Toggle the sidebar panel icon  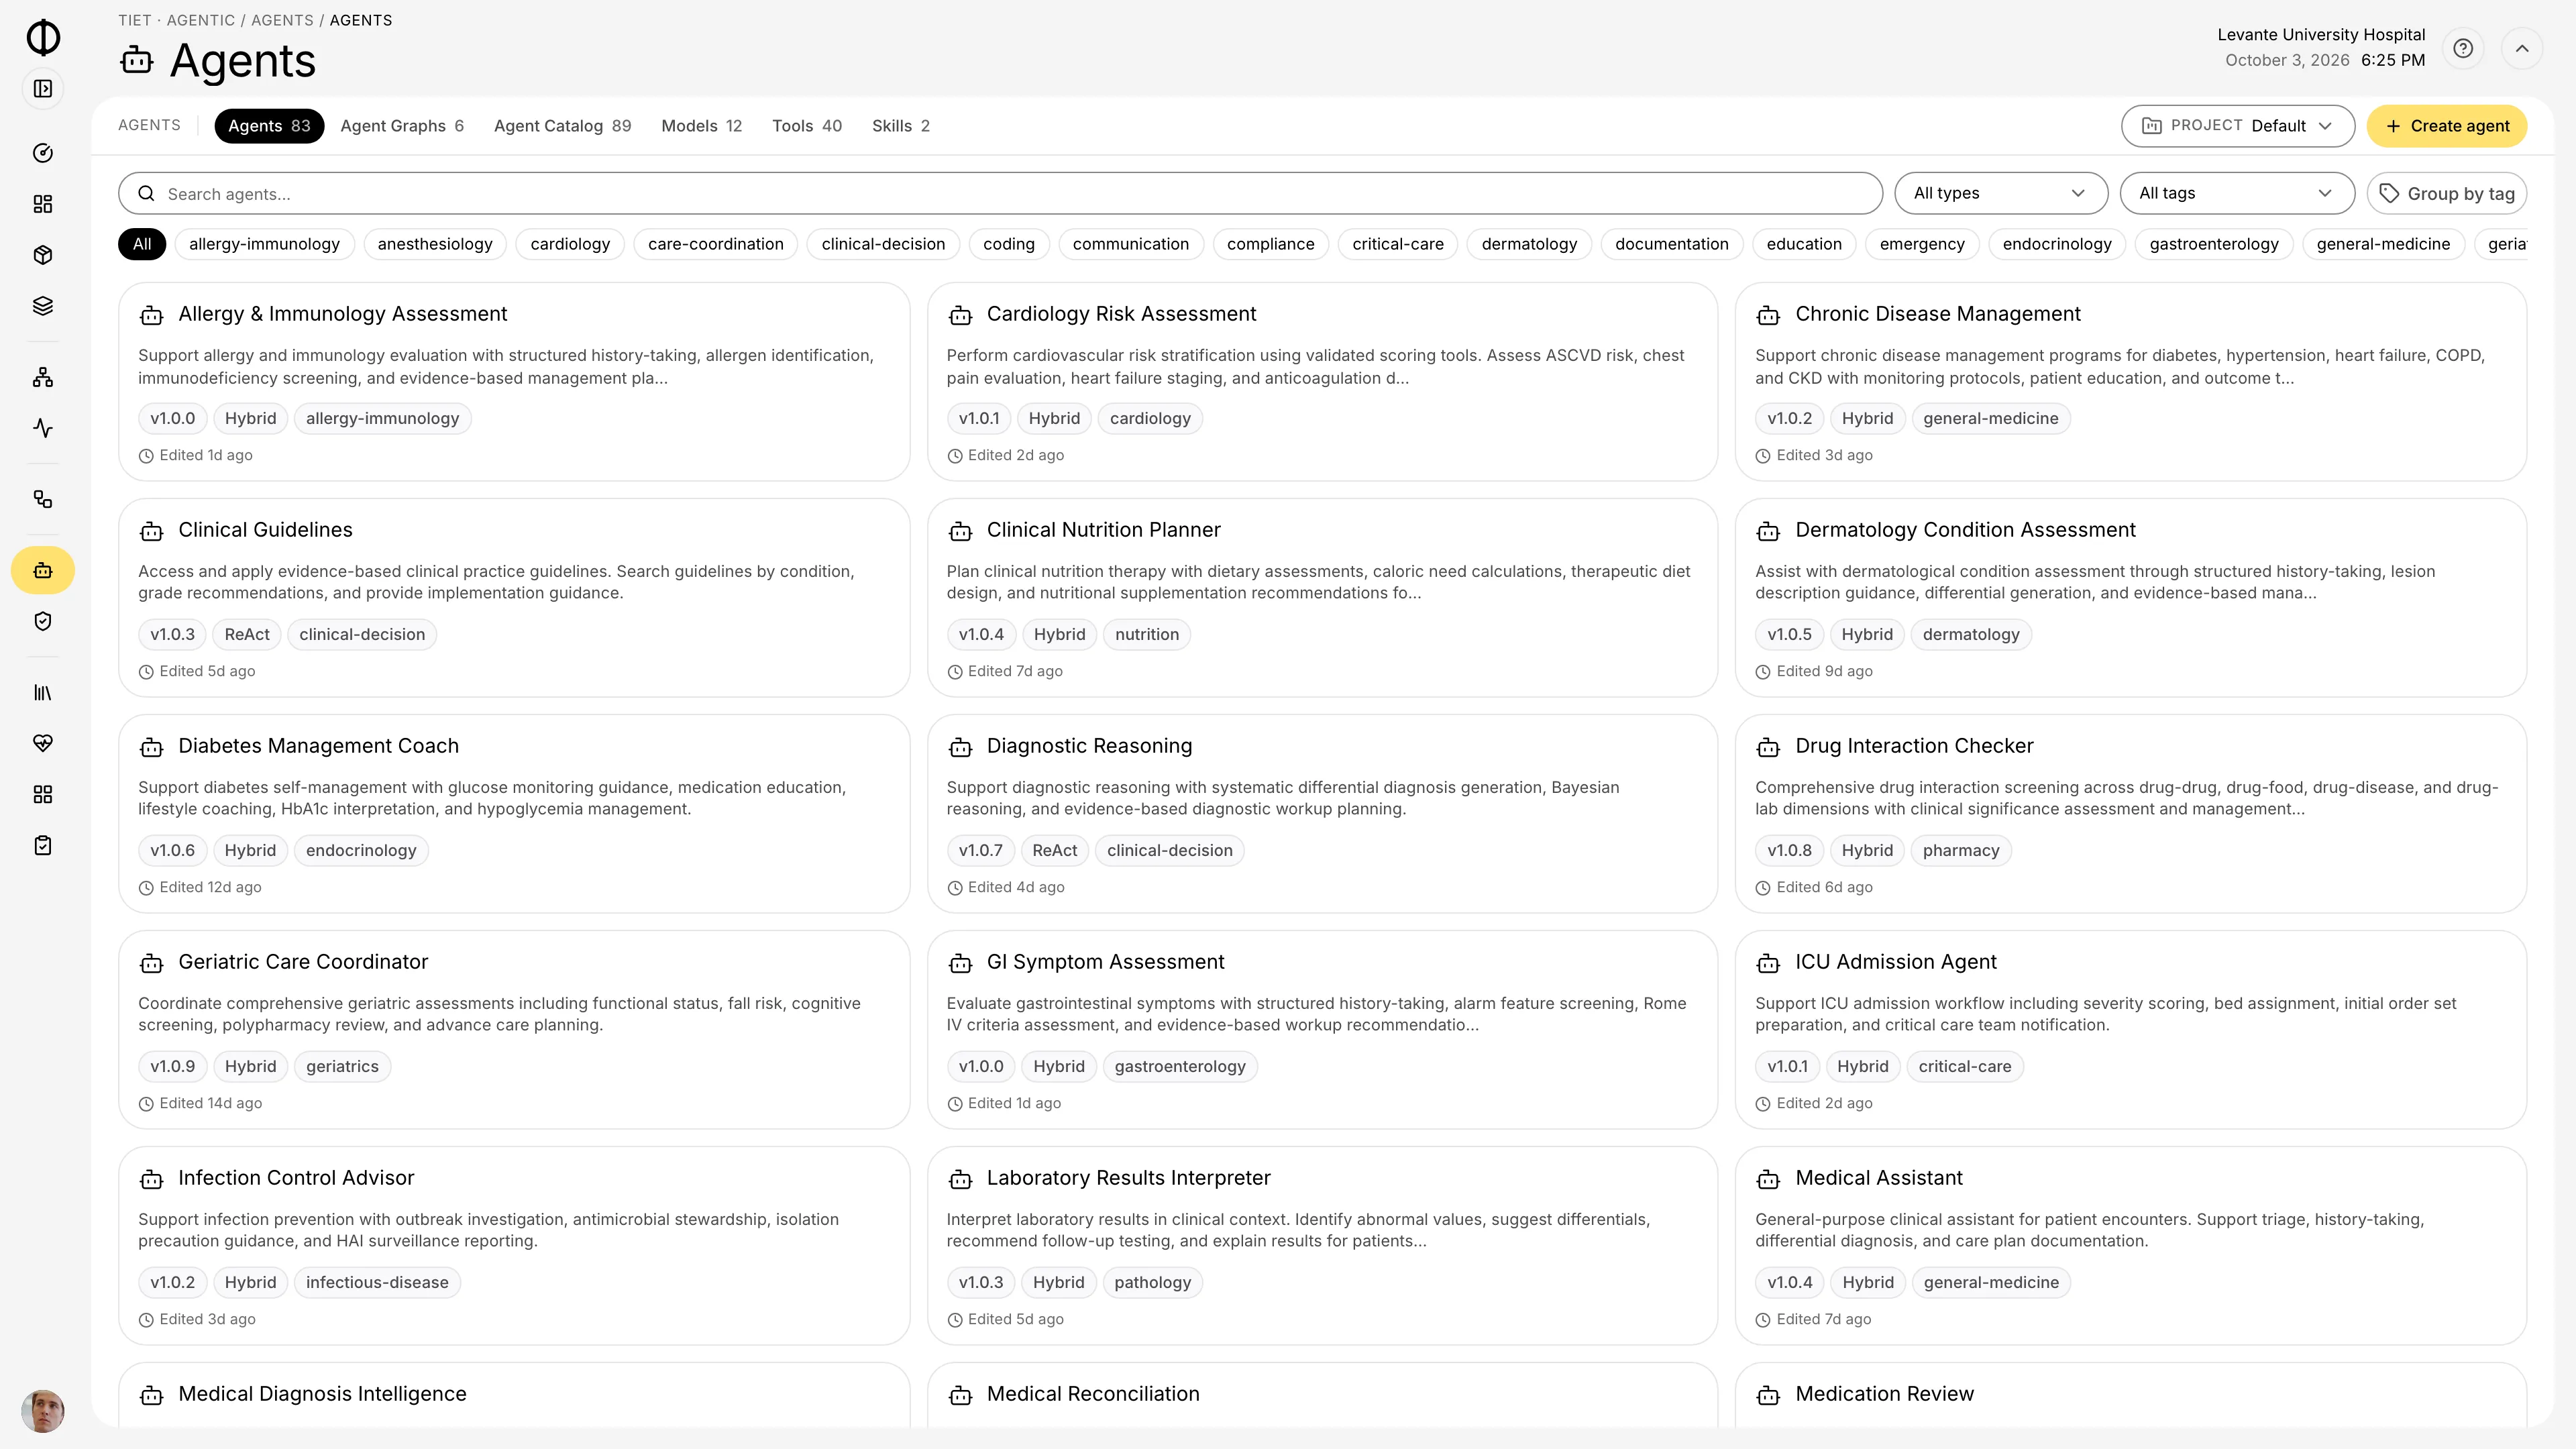click(x=43, y=89)
